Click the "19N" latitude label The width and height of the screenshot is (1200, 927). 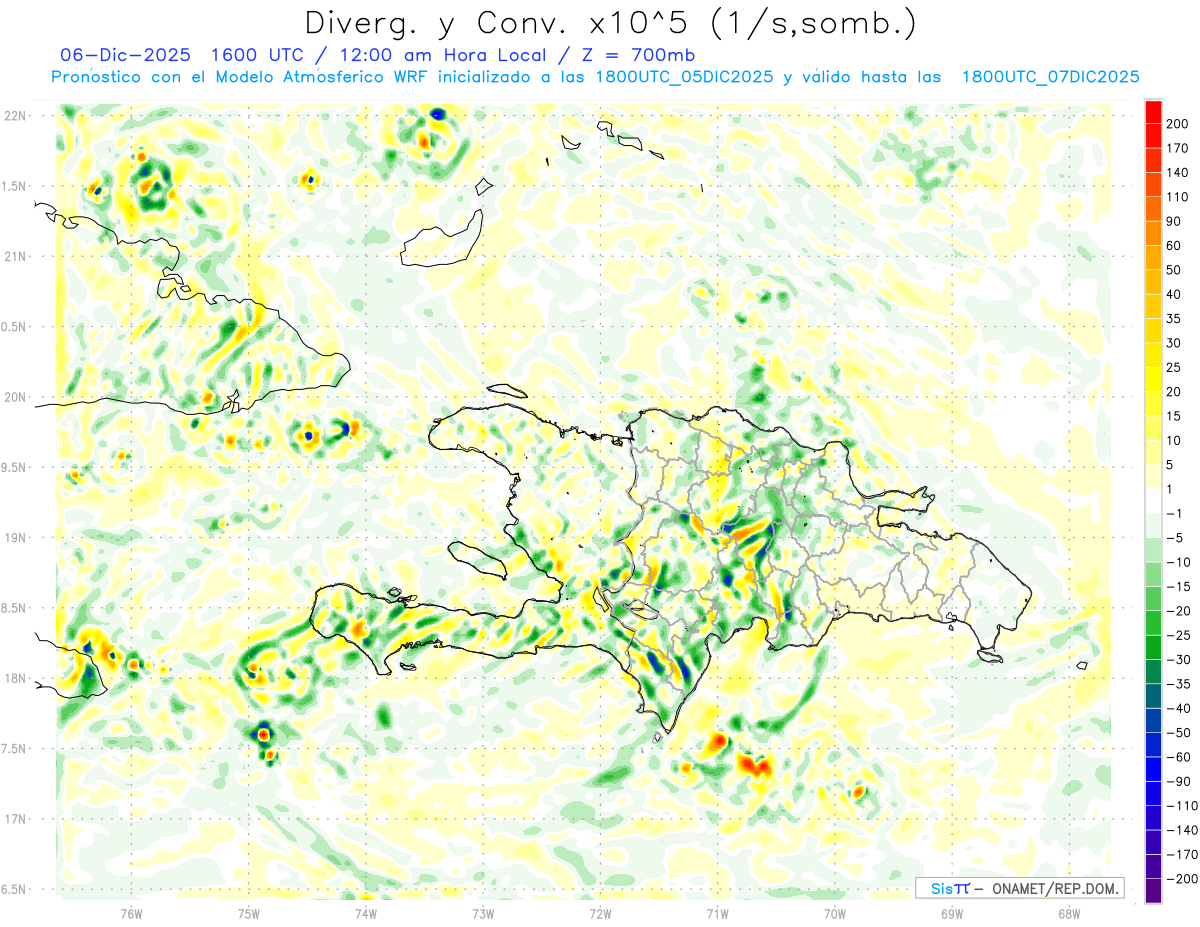coord(14,538)
